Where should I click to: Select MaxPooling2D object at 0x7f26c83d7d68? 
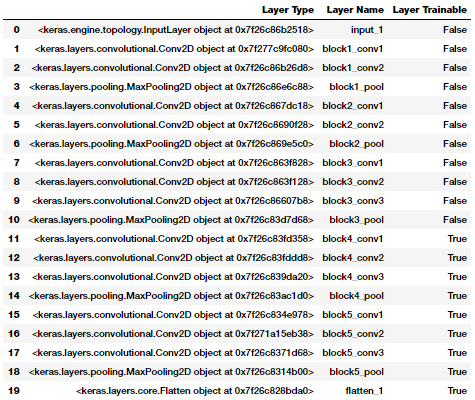coord(171,220)
